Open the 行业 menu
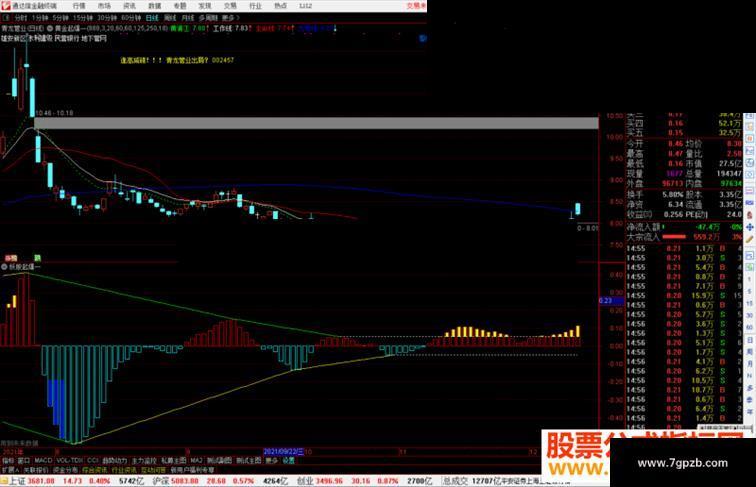Screen dimensions: 756x487 click(255, 6)
